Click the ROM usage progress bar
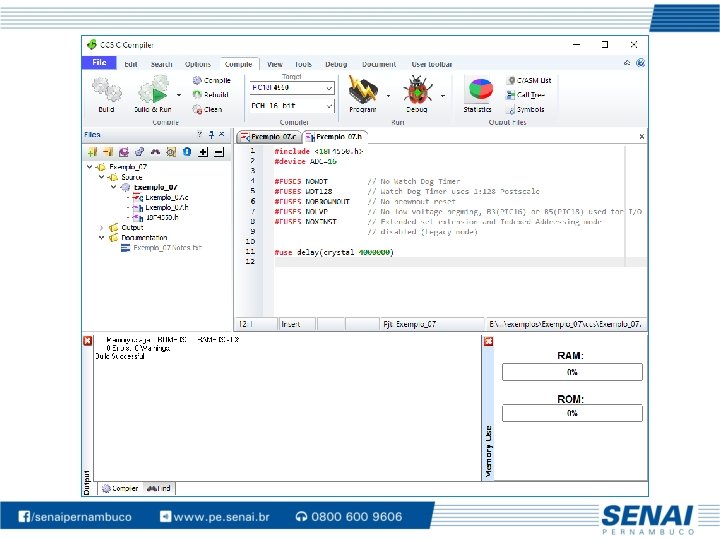The width and height of the screenshot is (720, 540). (x=572, y=413)
